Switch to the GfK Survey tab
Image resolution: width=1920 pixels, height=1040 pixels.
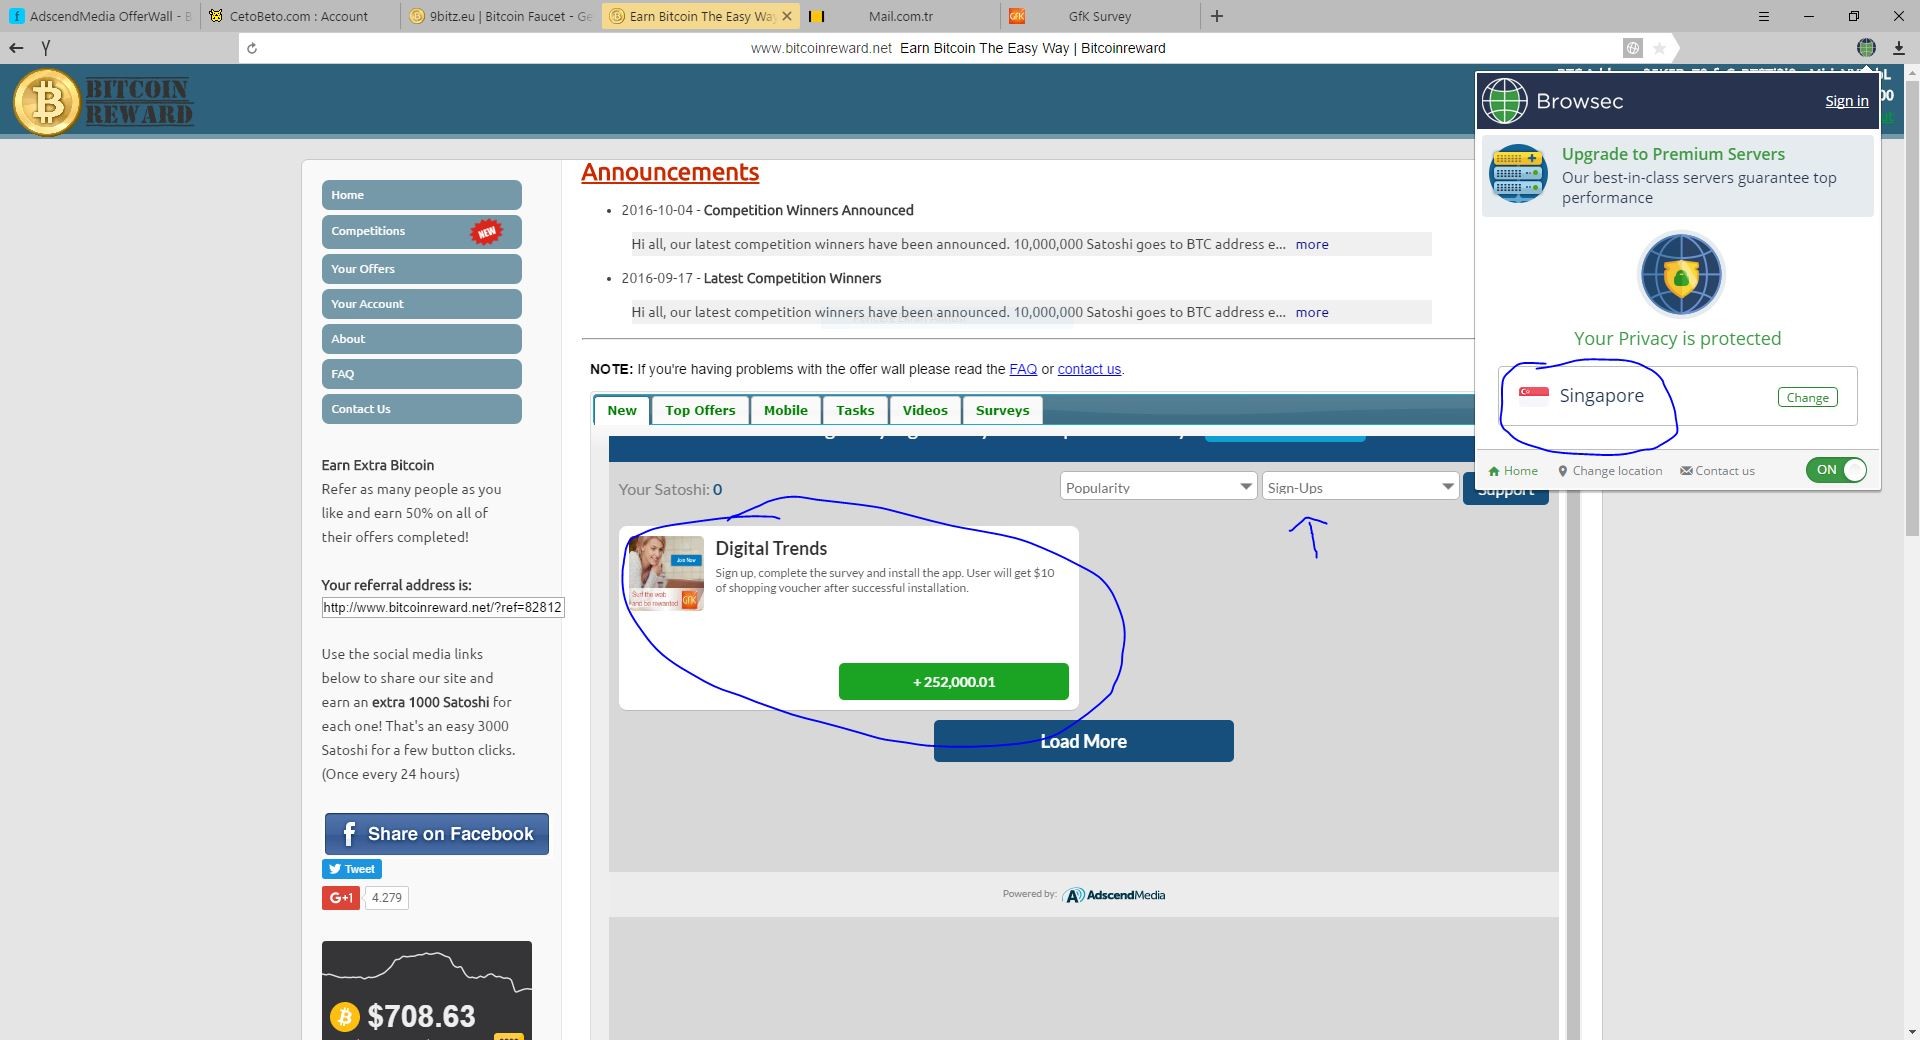point(1099,16)
